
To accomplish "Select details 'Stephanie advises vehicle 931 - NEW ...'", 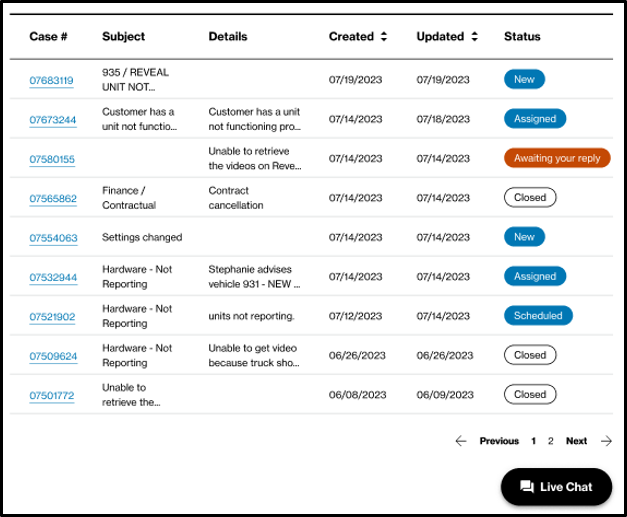I will pyautogui.click(x=254, y=277).
